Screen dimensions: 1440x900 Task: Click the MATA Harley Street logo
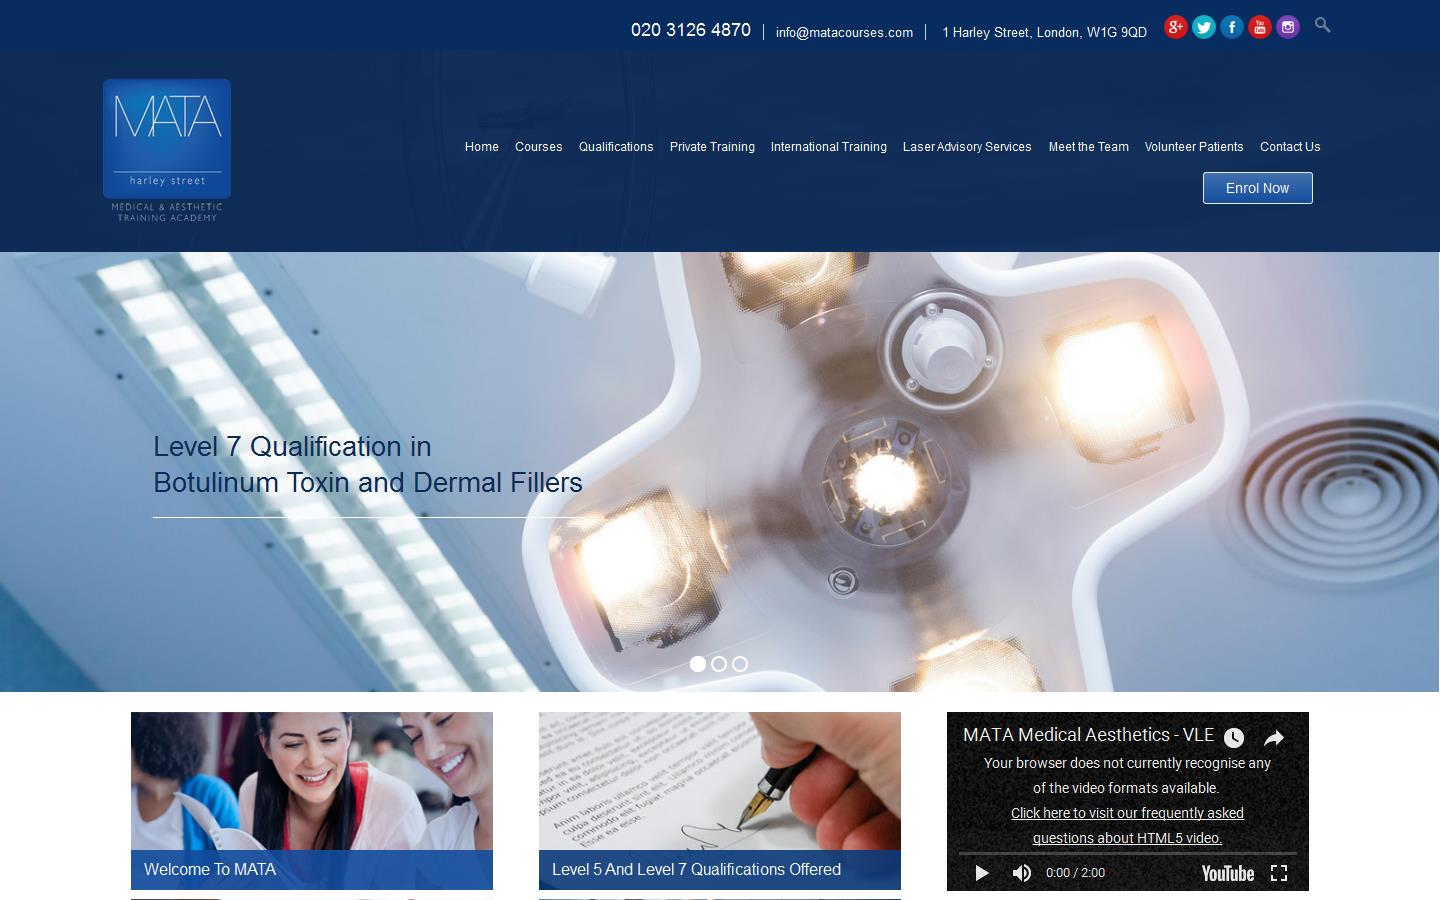166,148
